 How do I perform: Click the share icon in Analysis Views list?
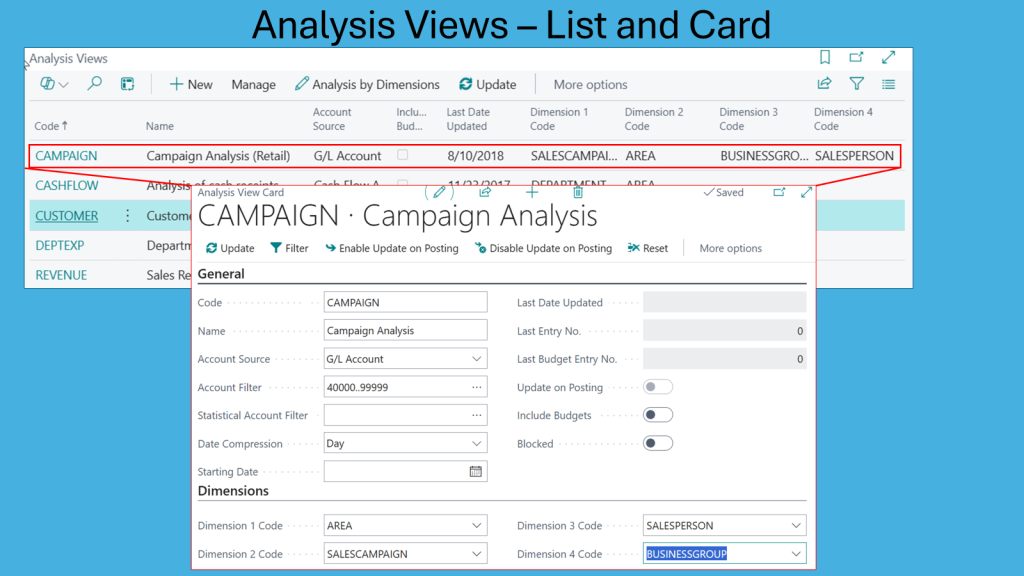pos(825,84)
